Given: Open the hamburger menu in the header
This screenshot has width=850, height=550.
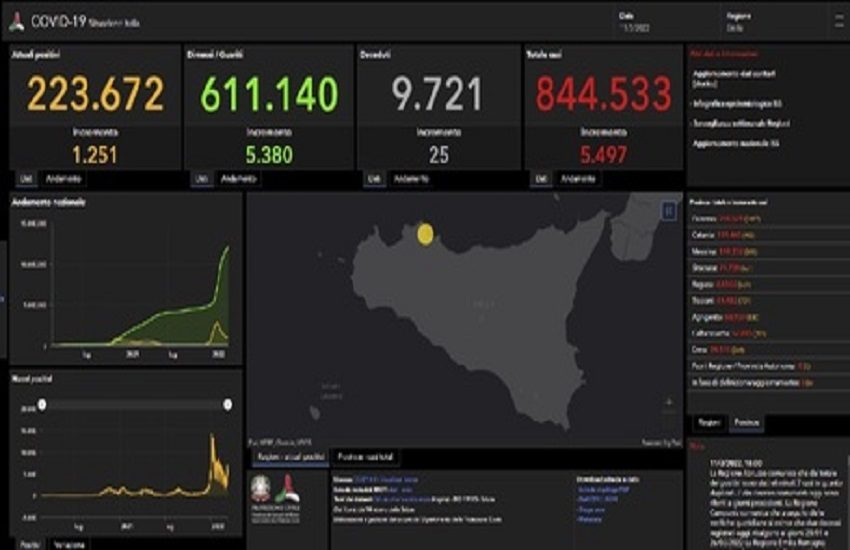Looking at the screenshot, I should [x=838, y=20].
